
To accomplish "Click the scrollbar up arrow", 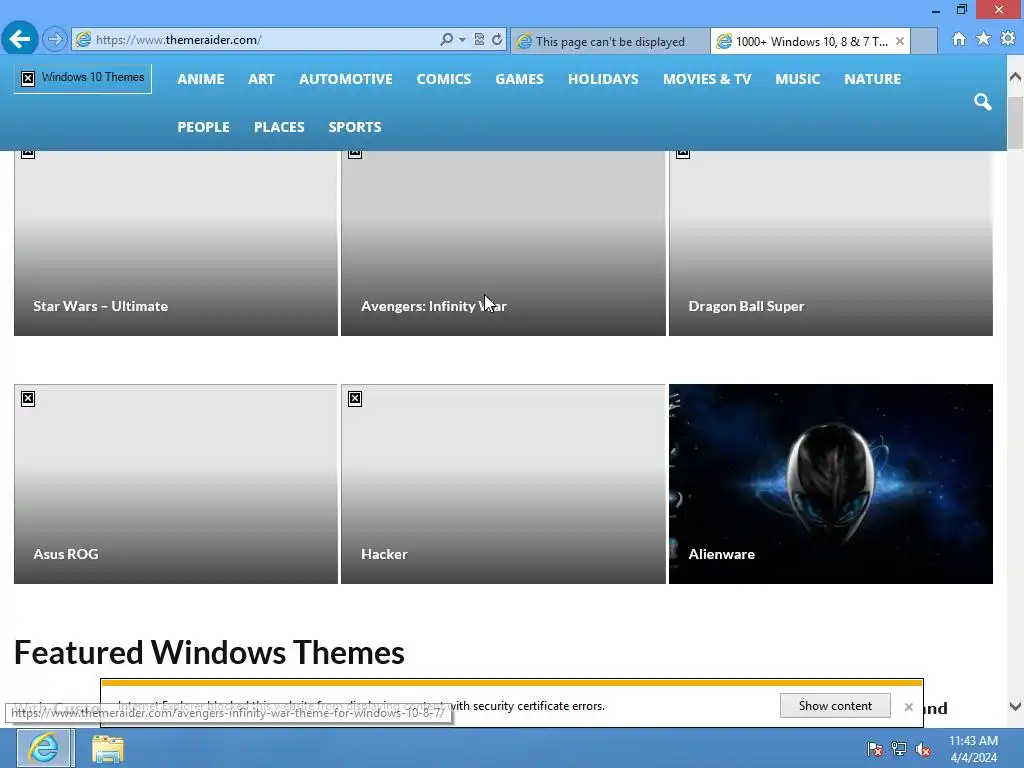I will (x=1016, y=76).
